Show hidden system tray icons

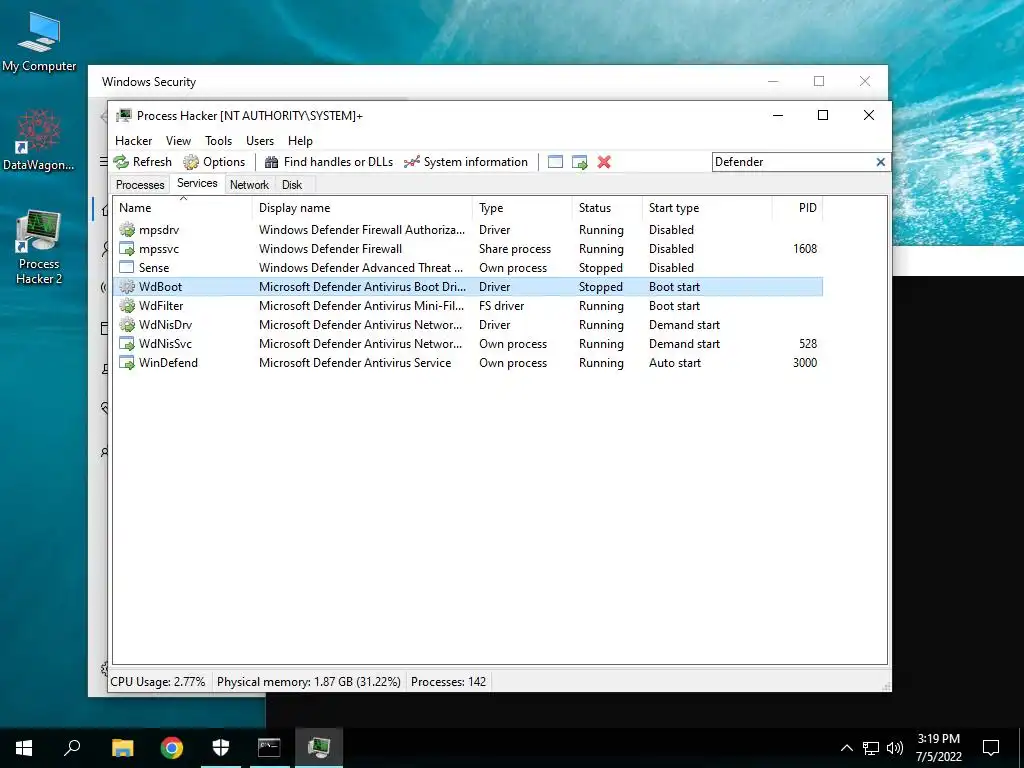coord(846,748)
